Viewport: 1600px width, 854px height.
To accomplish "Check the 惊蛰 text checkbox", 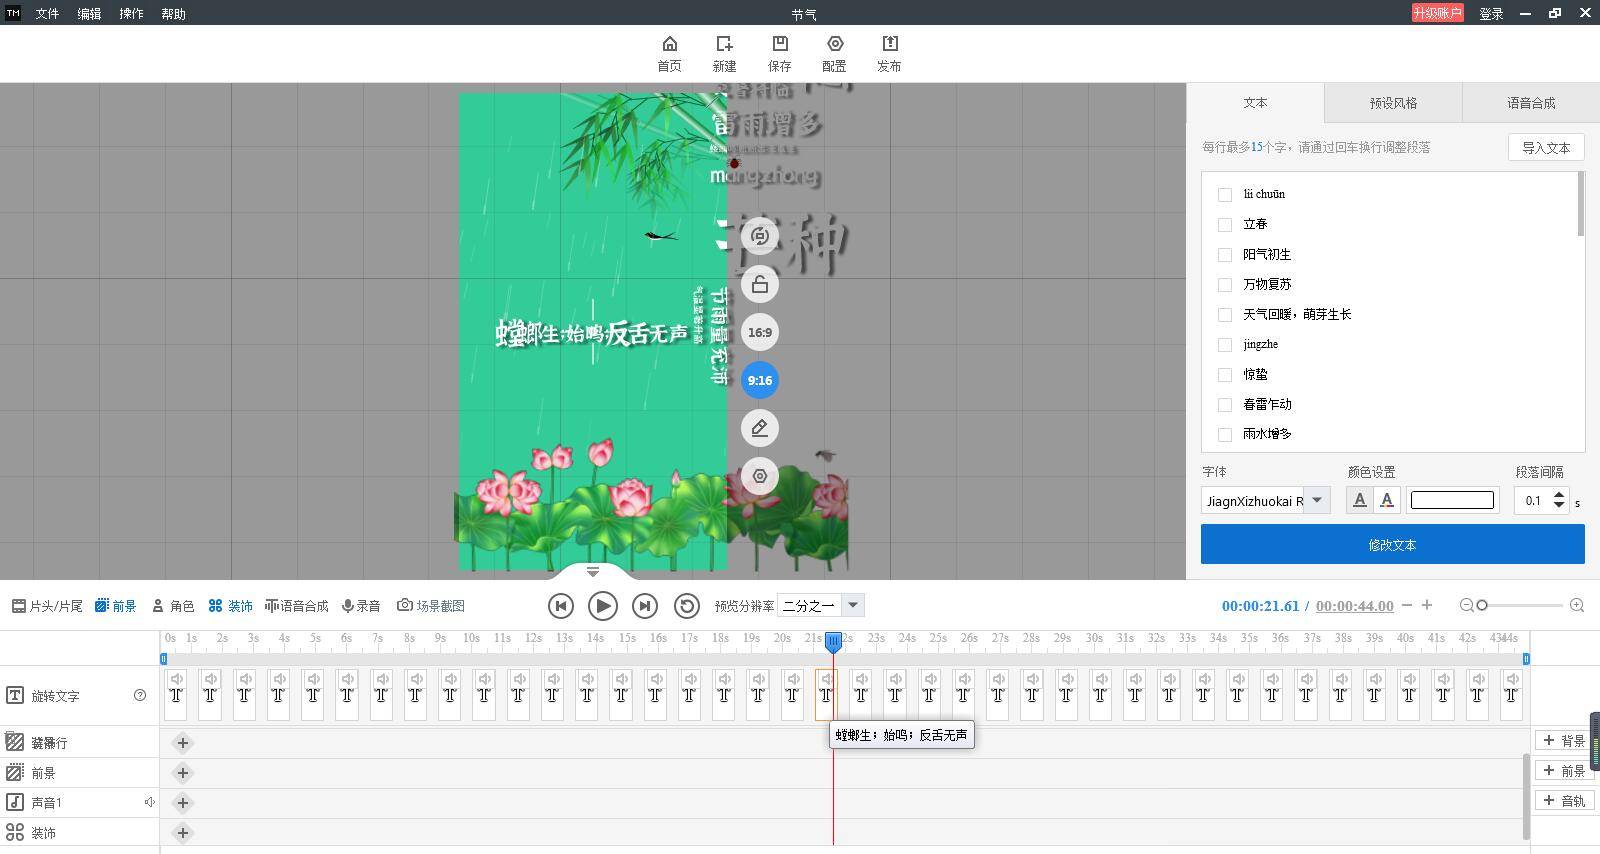I will (1225, 375).
